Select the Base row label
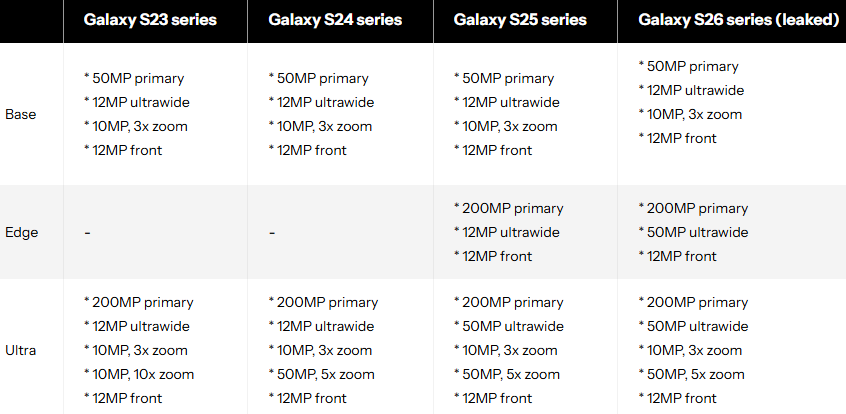This screenshot has height=414, width=846. coord(20,114)
